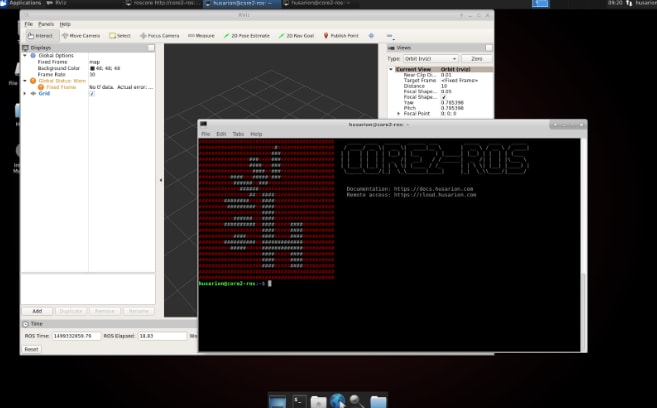Open the application finder magnifier in dock
Screen dimensions: 657x408
(357, 401)
